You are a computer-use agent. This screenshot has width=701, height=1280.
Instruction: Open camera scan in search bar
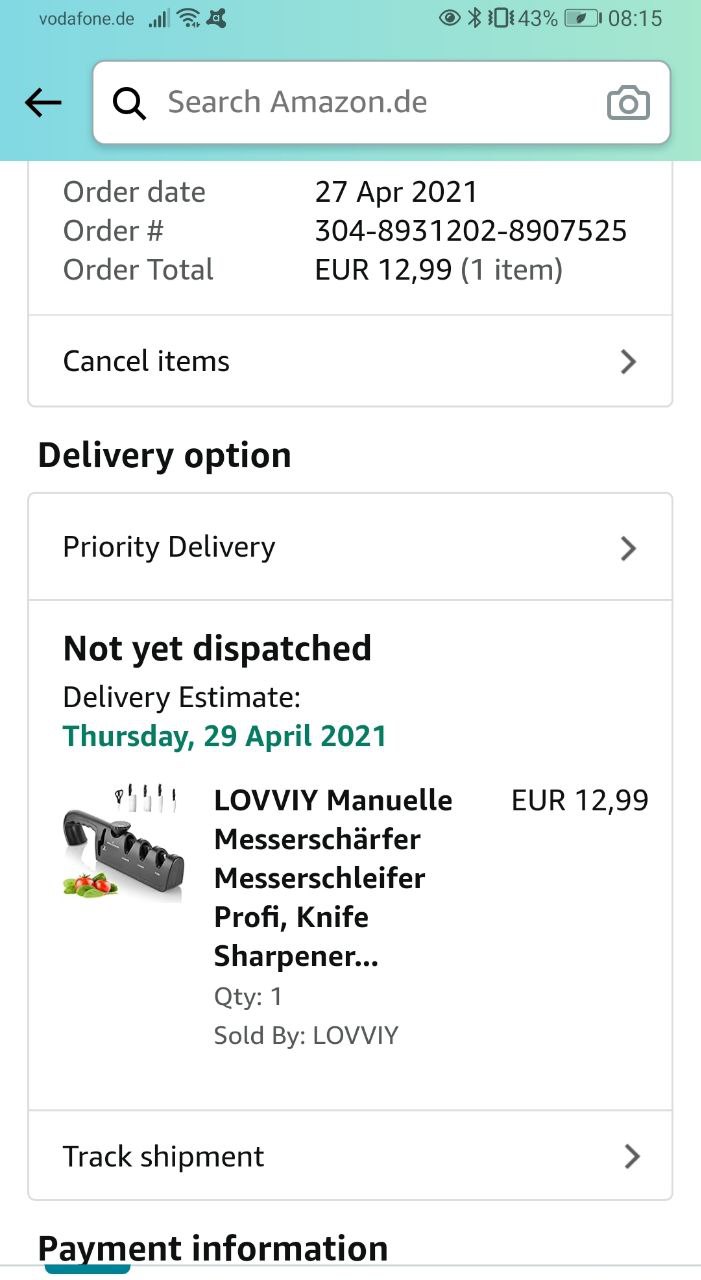(x=628, y=103)
